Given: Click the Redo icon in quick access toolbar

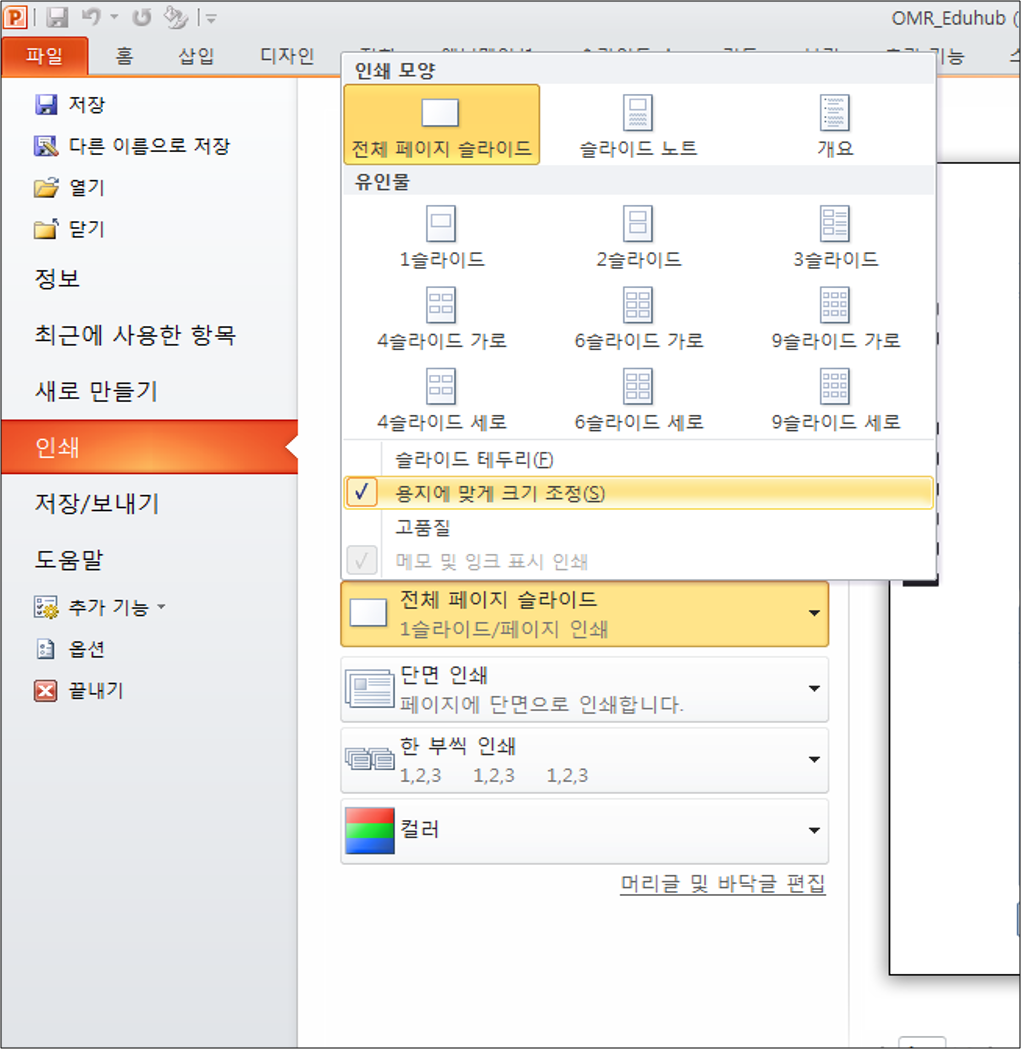Looking at the screenshot, I should (x=141, y=17).
